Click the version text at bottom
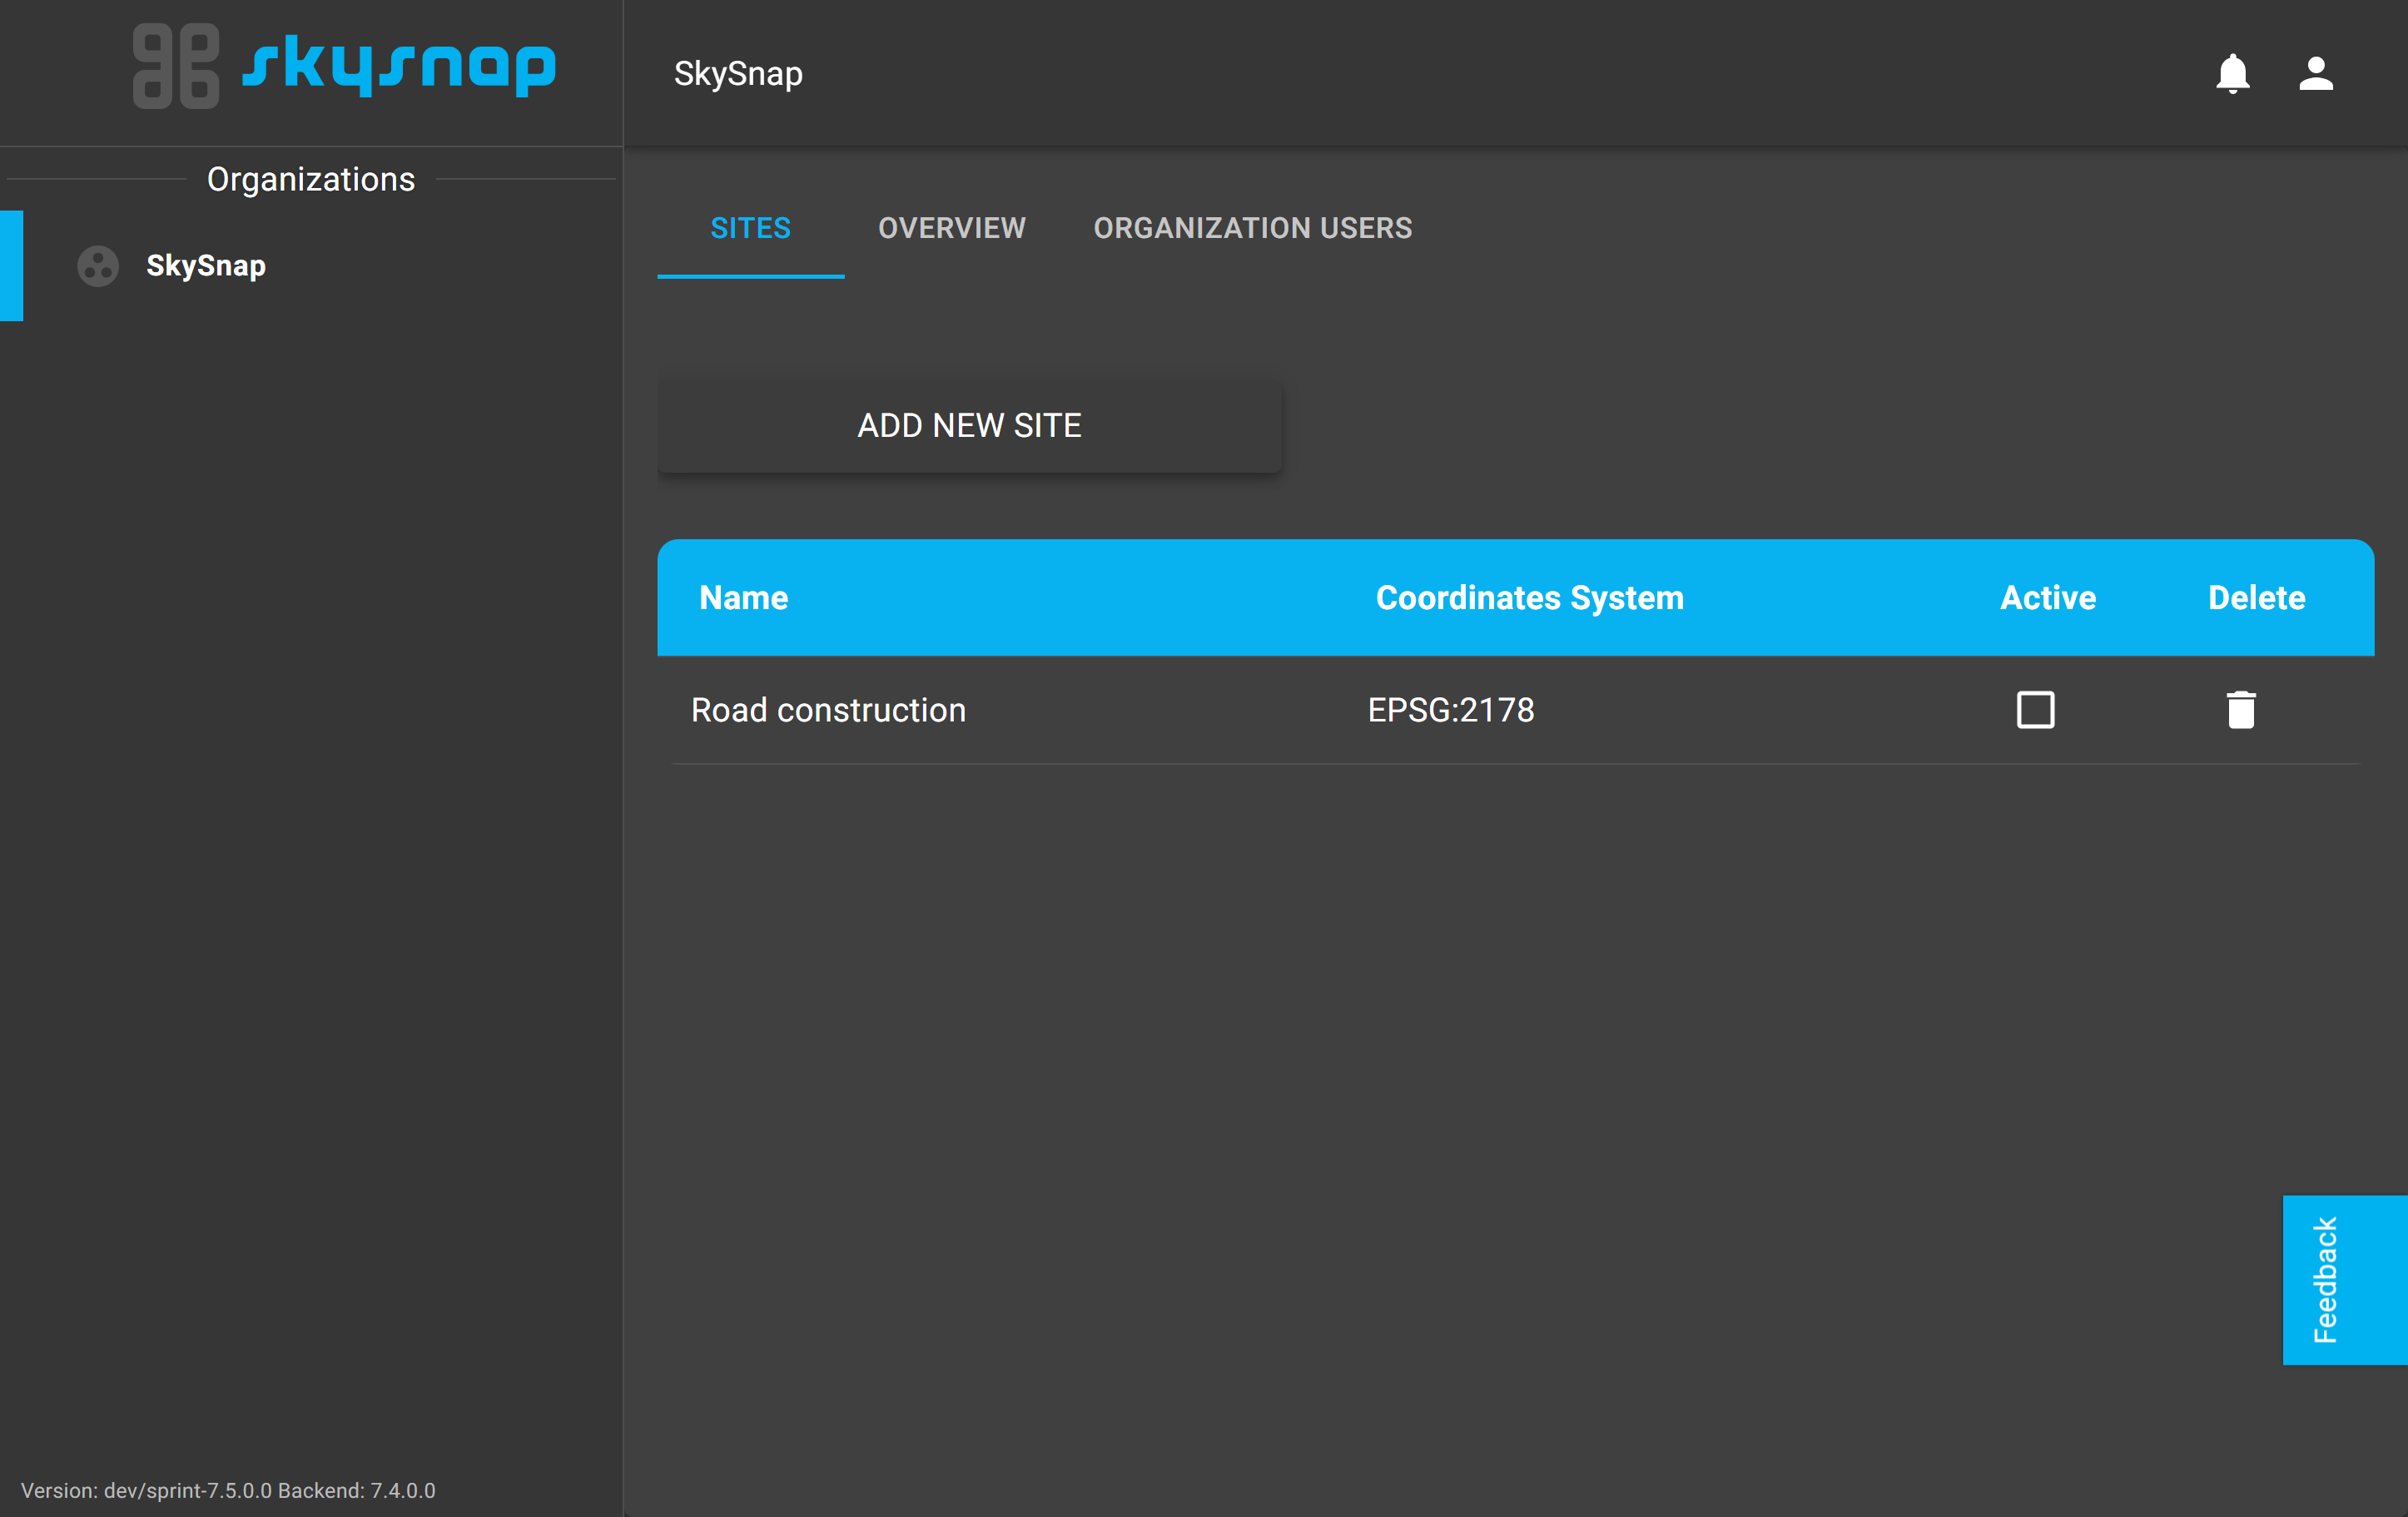The width and height of the screenshot is (2408, 1517). pos(228,1490)
